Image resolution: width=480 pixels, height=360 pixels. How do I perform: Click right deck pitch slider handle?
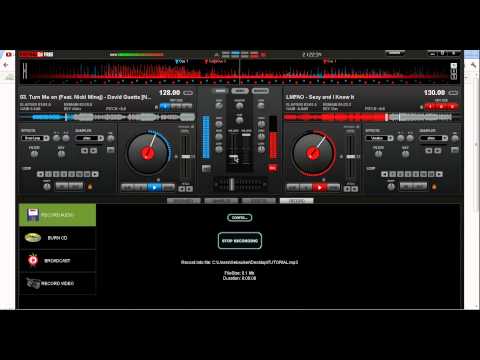click(x=351, y=156)
